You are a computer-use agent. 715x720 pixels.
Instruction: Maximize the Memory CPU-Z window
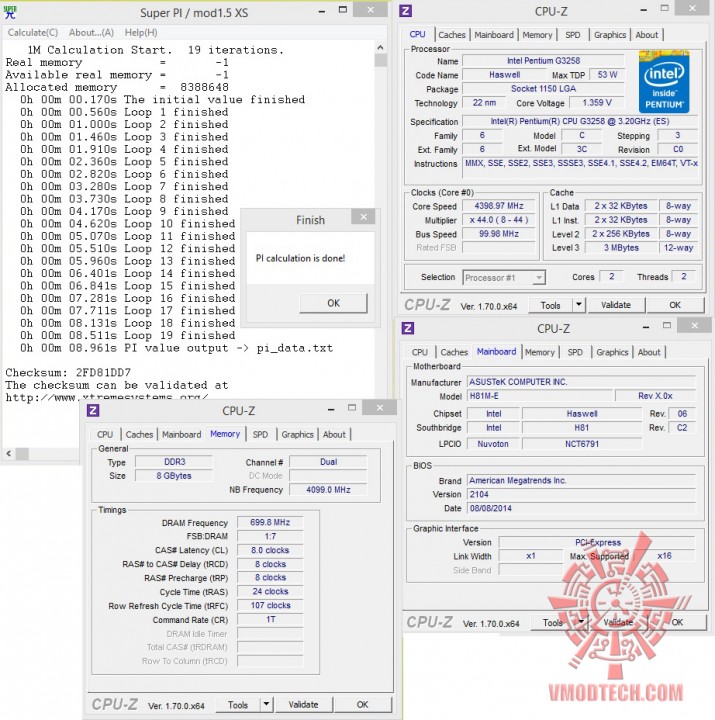click(352, 408)
